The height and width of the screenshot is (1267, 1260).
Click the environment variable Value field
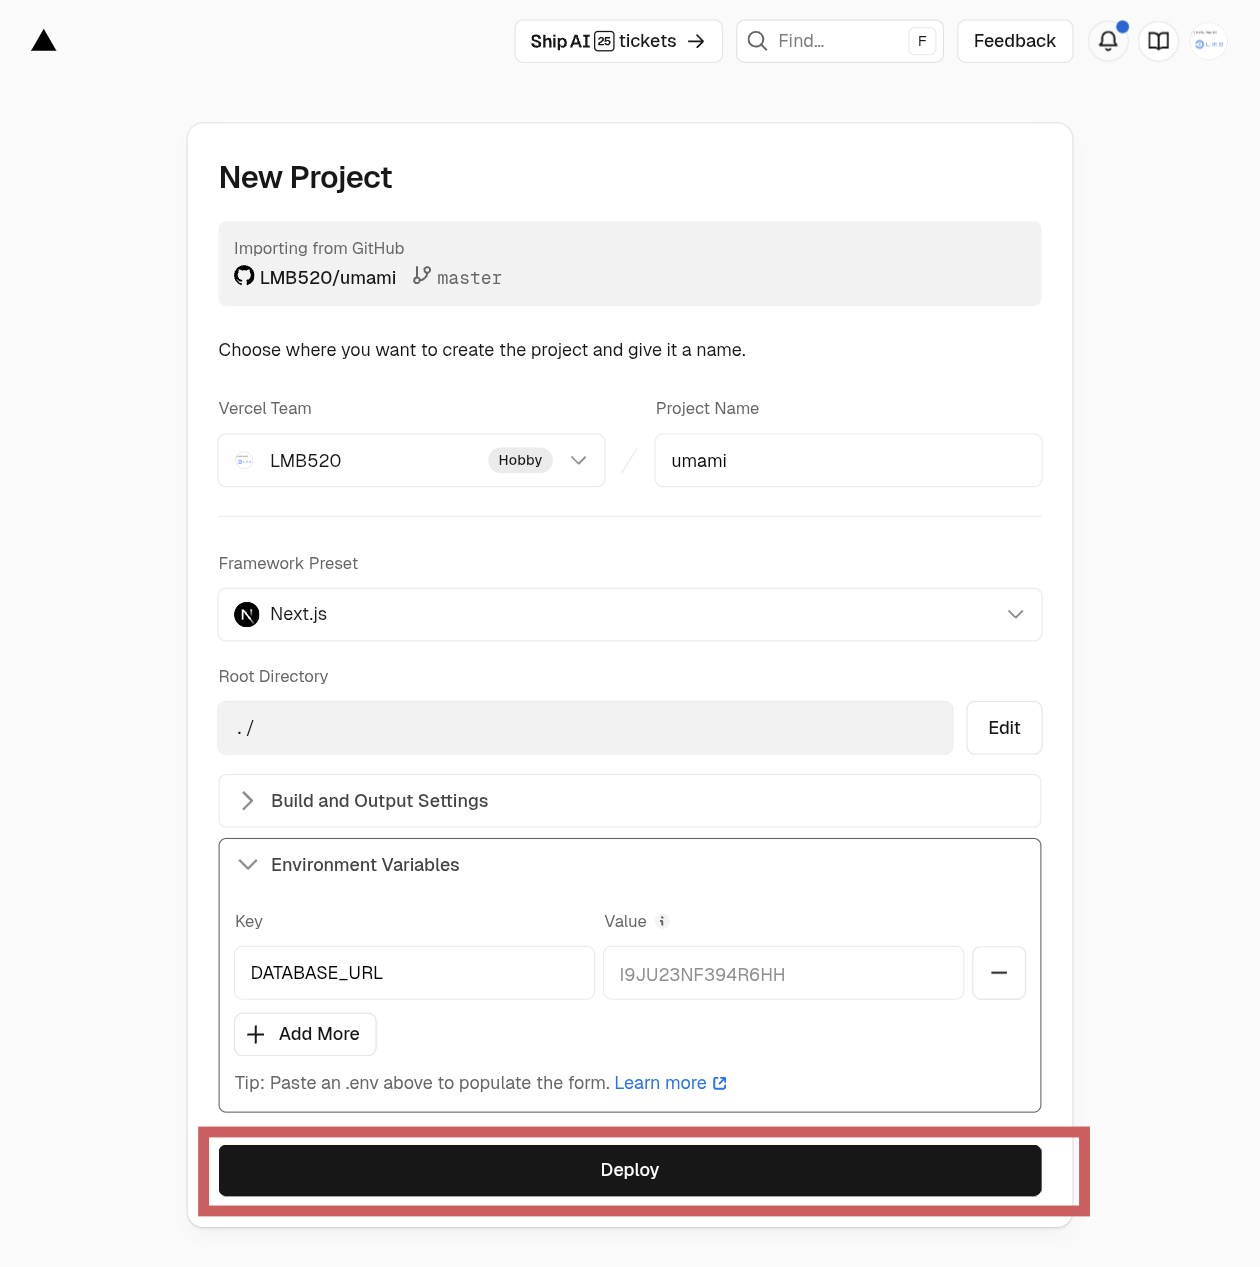782,973
